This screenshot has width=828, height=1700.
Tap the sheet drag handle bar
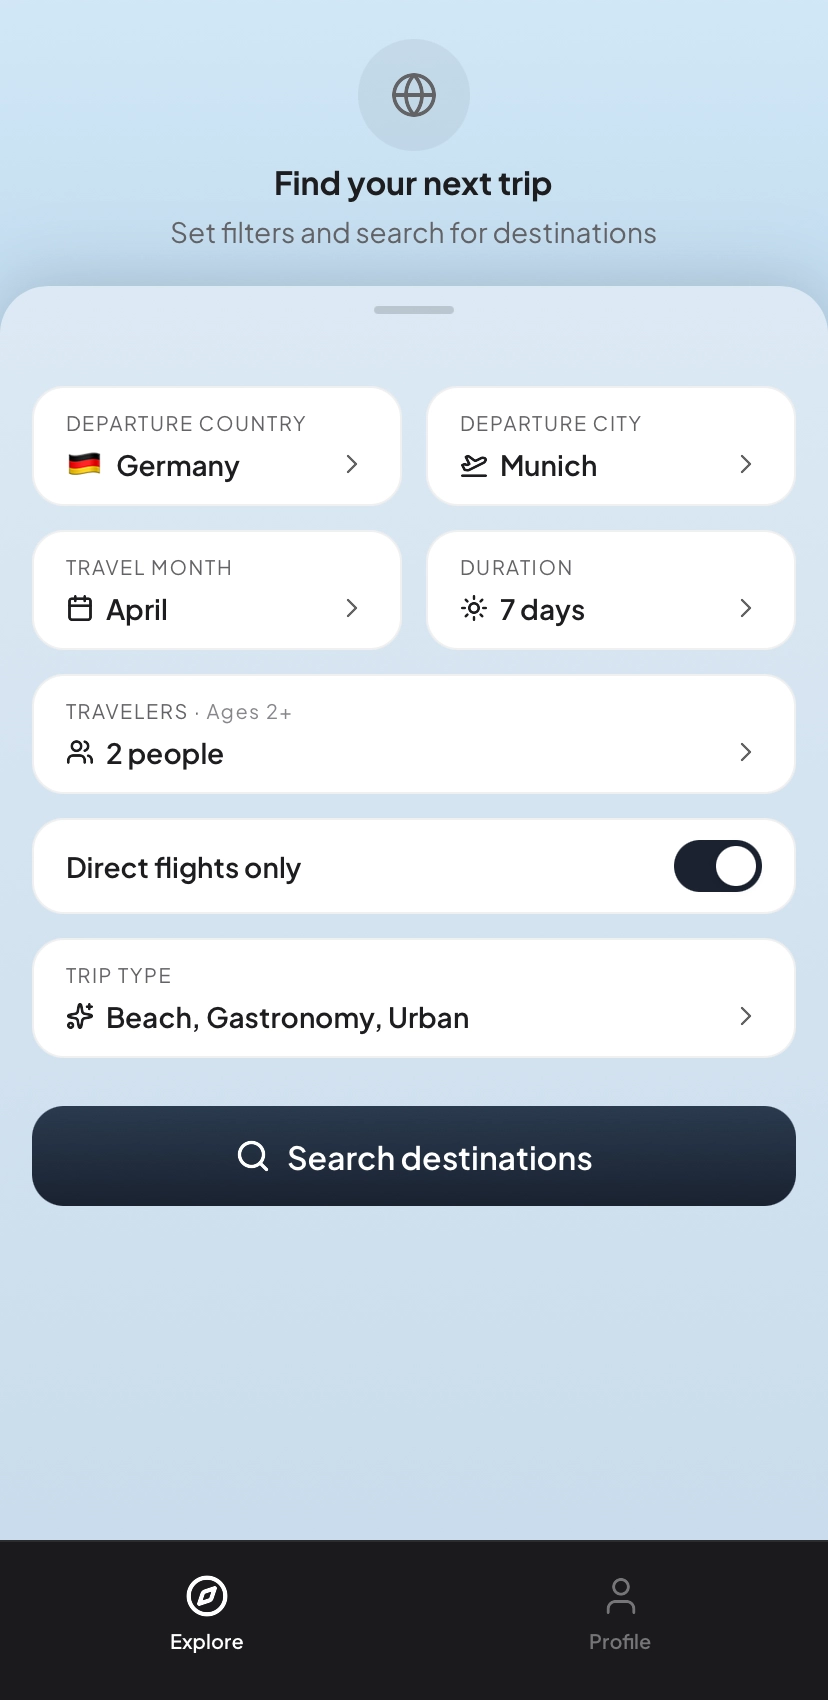click(414, 310)
